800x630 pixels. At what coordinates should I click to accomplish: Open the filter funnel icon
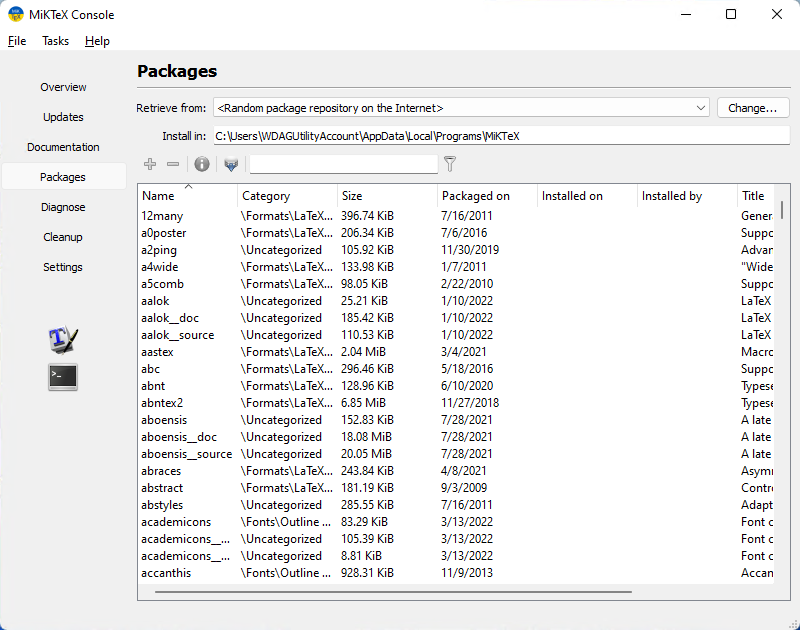coord(449,164)
